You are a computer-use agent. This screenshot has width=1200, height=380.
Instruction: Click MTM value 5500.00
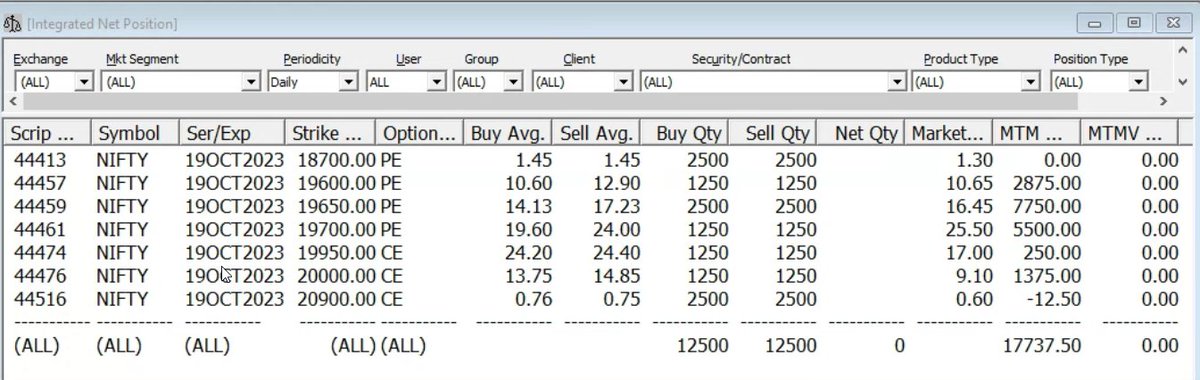[x=1048, y=229]
